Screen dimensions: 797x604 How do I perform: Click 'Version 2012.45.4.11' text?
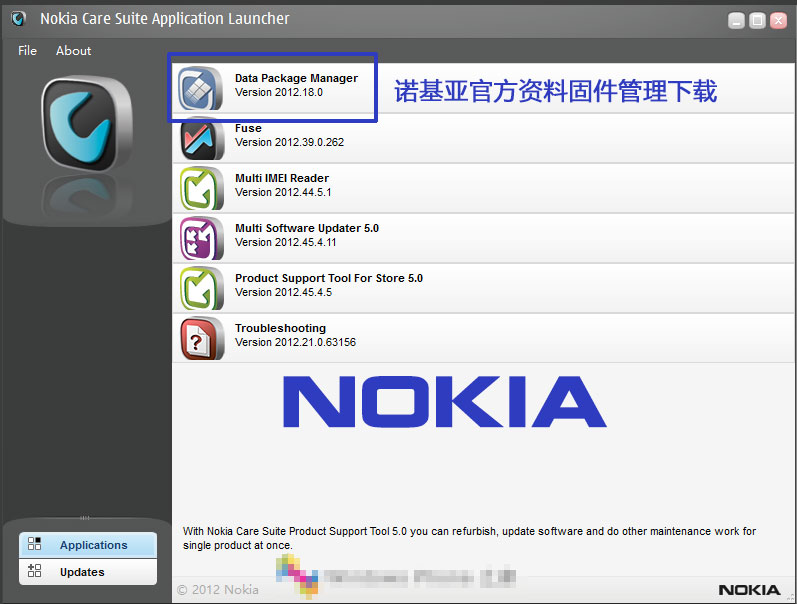[x=286, y=241]
